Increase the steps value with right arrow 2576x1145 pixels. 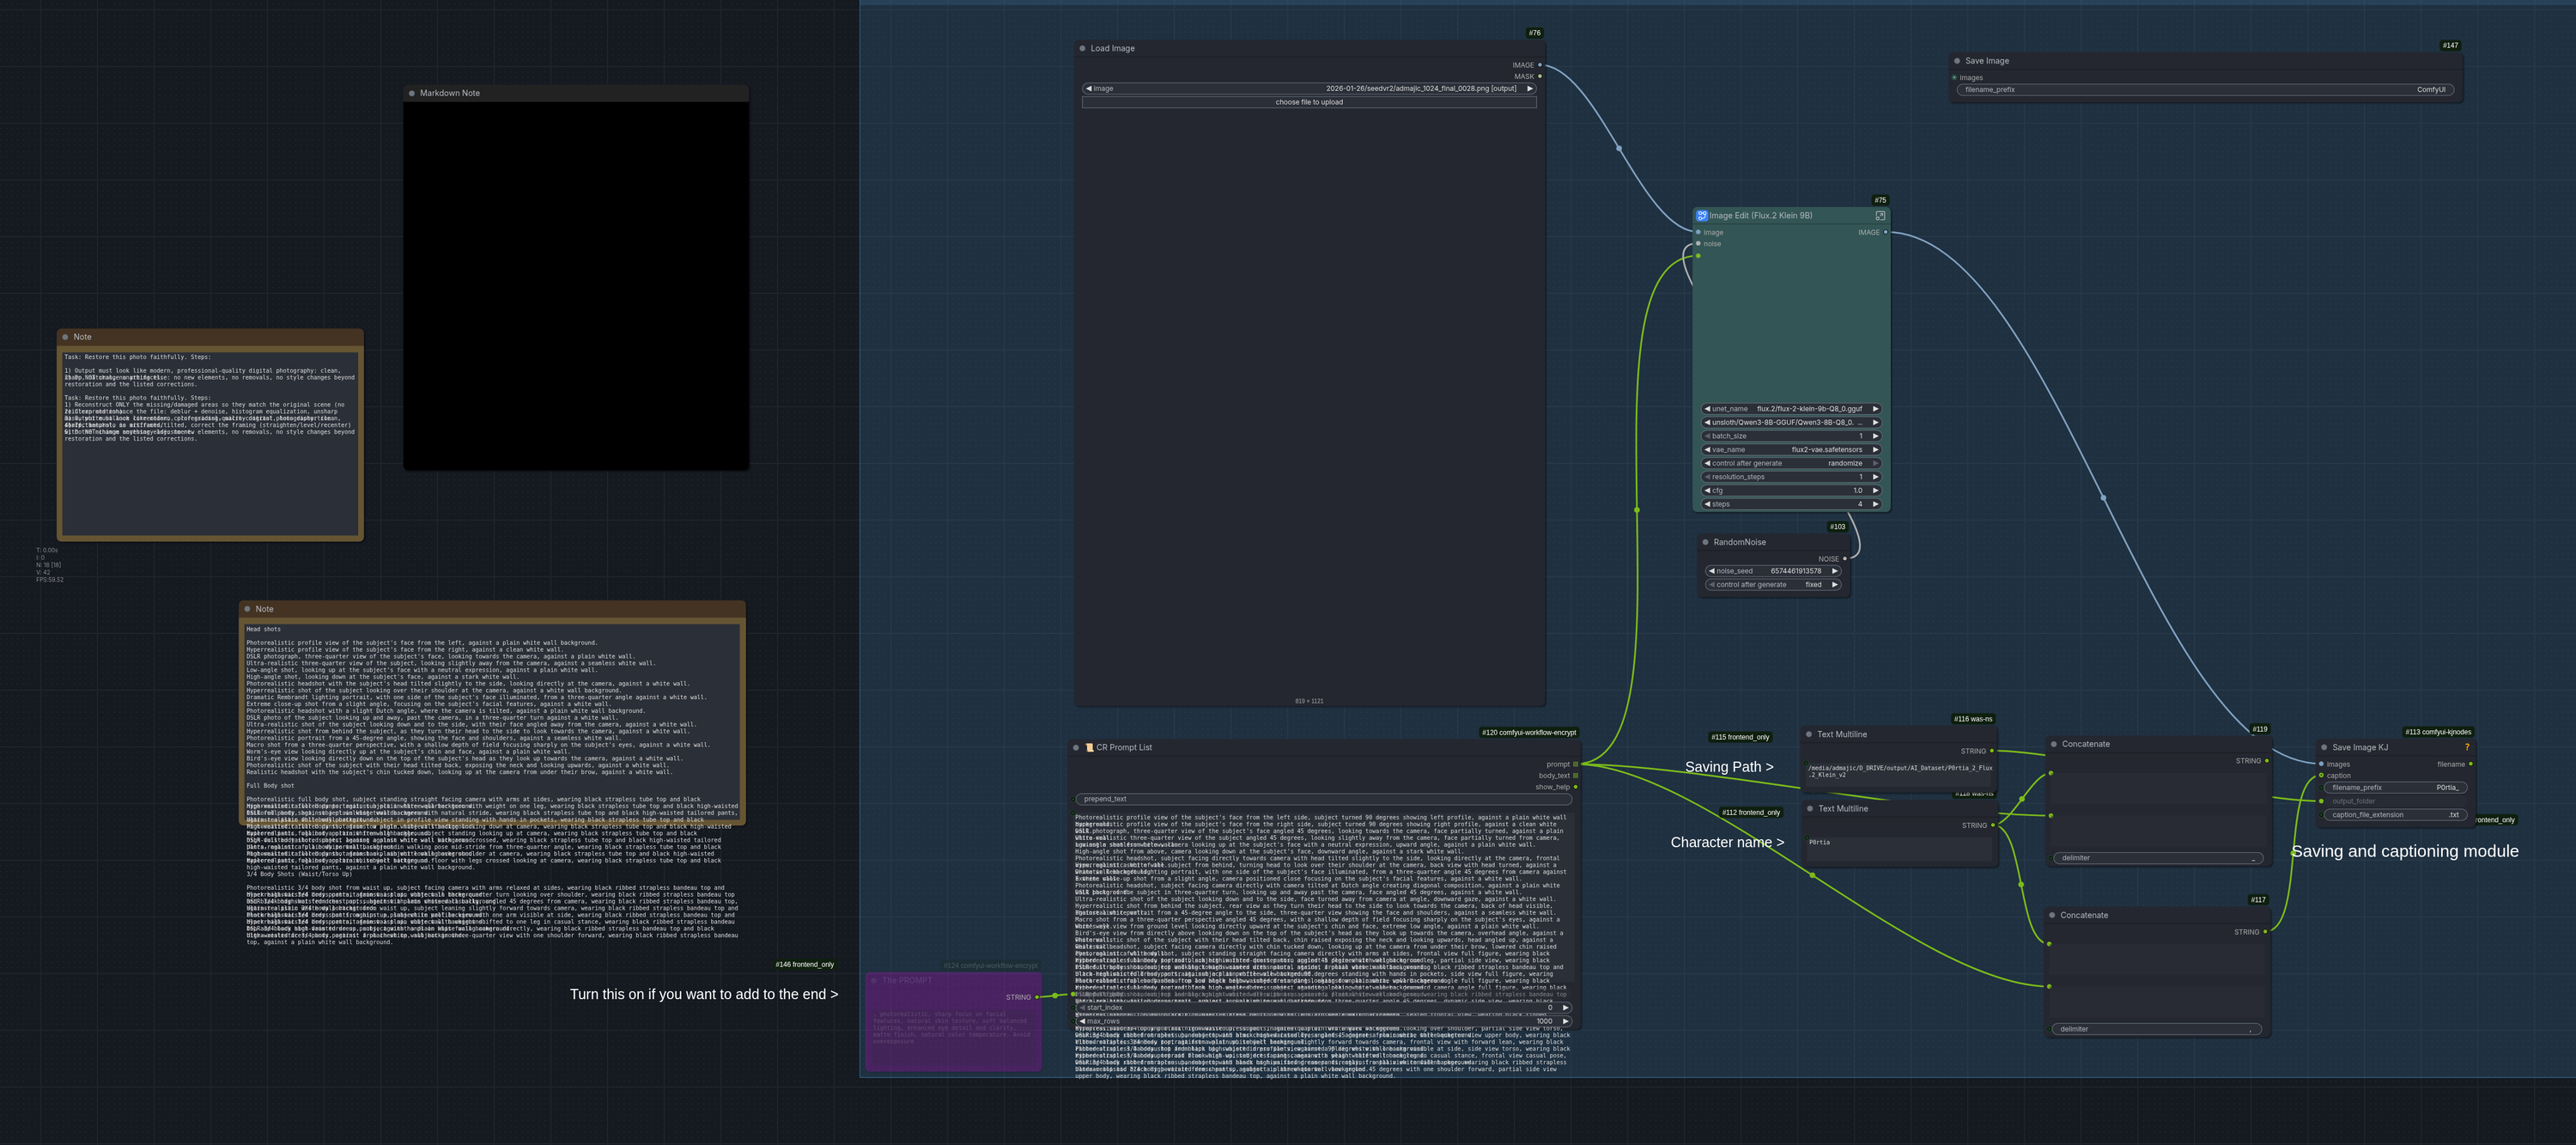1875,504
